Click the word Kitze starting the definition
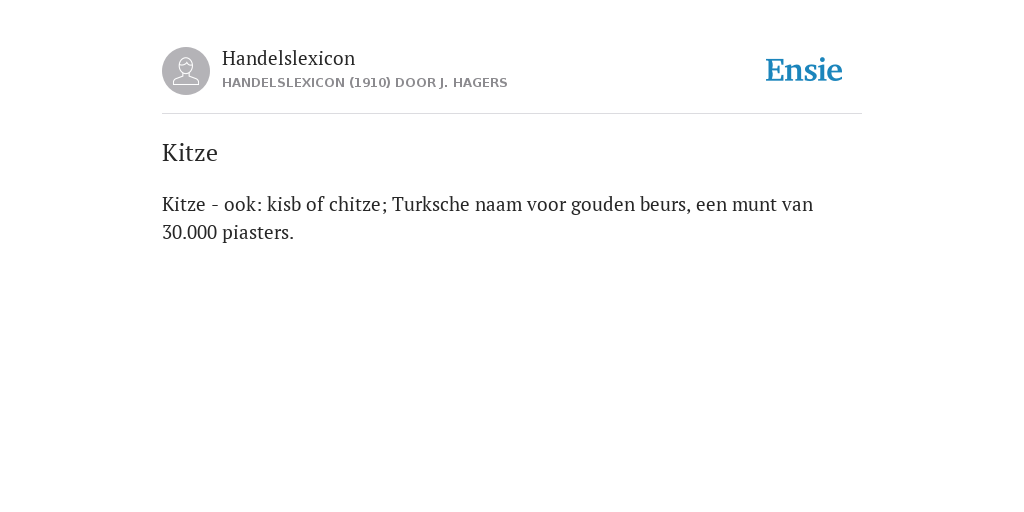Viewport: 1024px width, 512px height. tap(184, 204)
